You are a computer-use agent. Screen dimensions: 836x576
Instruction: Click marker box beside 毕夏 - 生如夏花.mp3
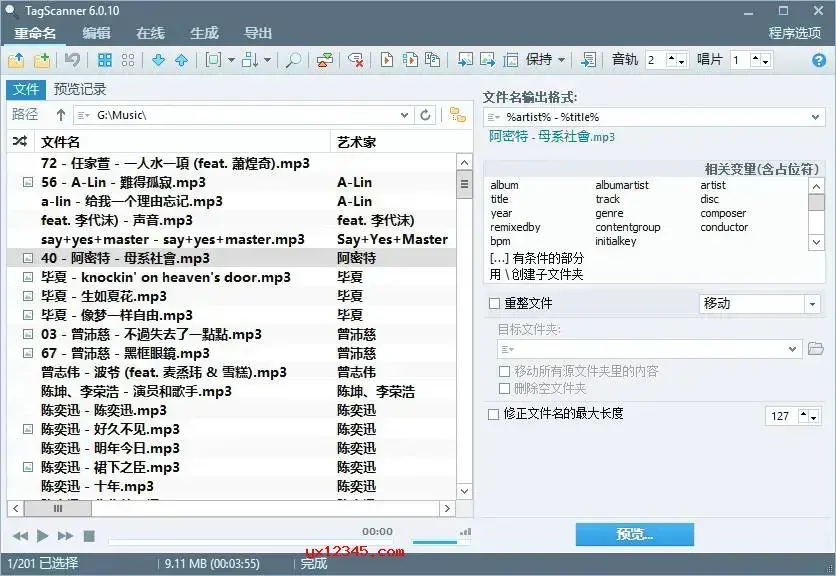point(28,296)
